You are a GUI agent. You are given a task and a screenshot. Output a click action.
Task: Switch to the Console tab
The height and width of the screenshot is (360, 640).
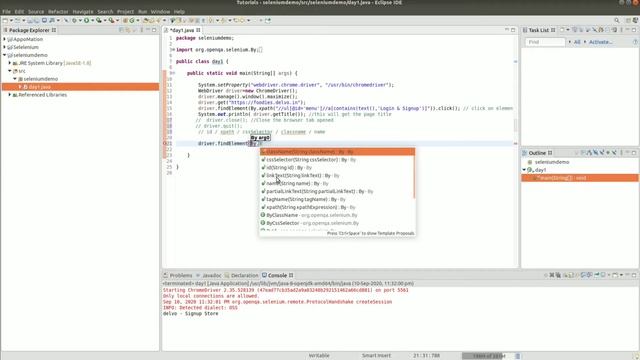click(x=278, y=276)
